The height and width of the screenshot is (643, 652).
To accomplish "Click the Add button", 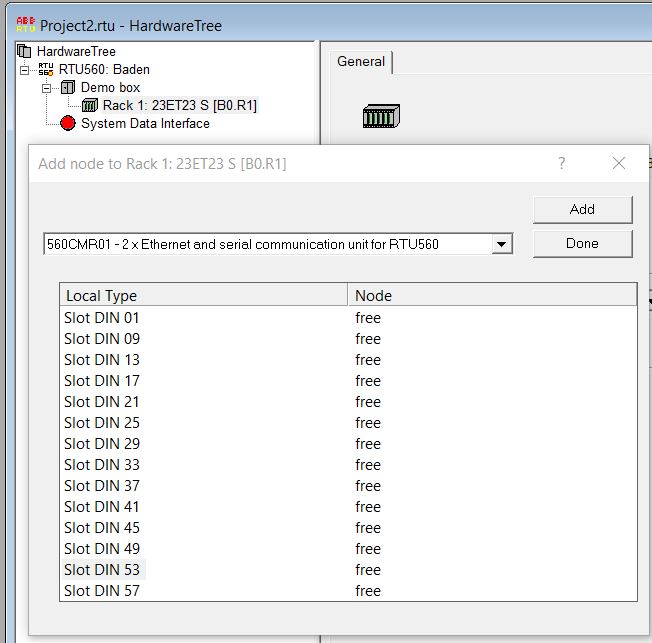I will click(583, 209).
